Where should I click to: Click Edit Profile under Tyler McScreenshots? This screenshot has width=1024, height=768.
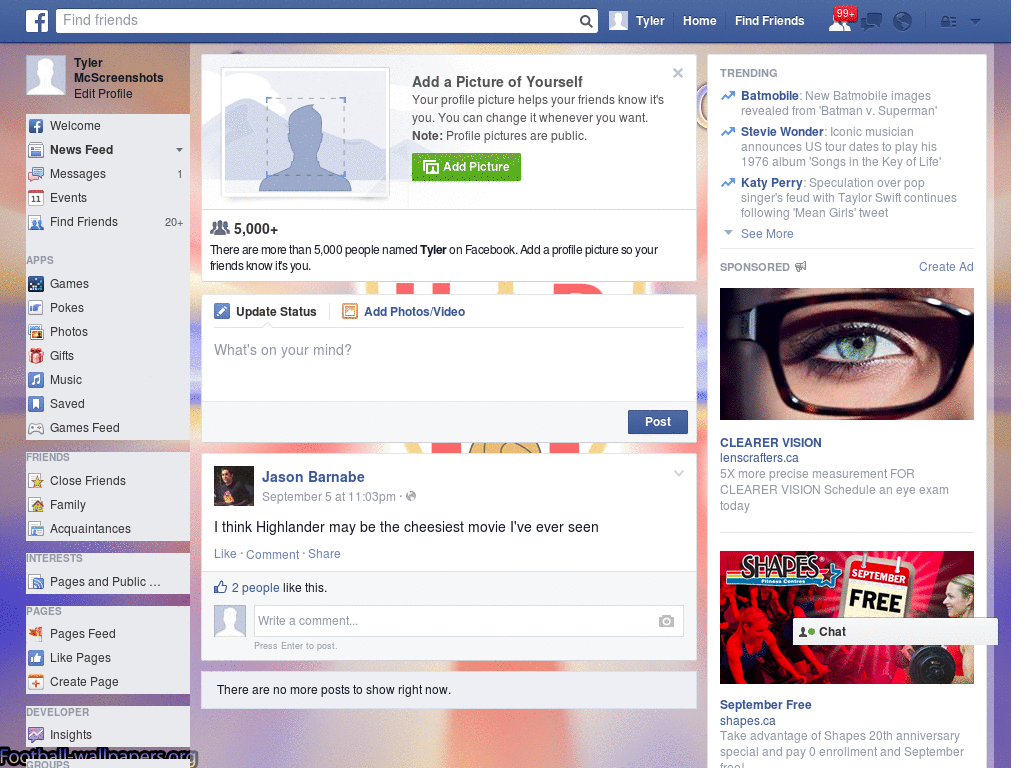point(103,94)
